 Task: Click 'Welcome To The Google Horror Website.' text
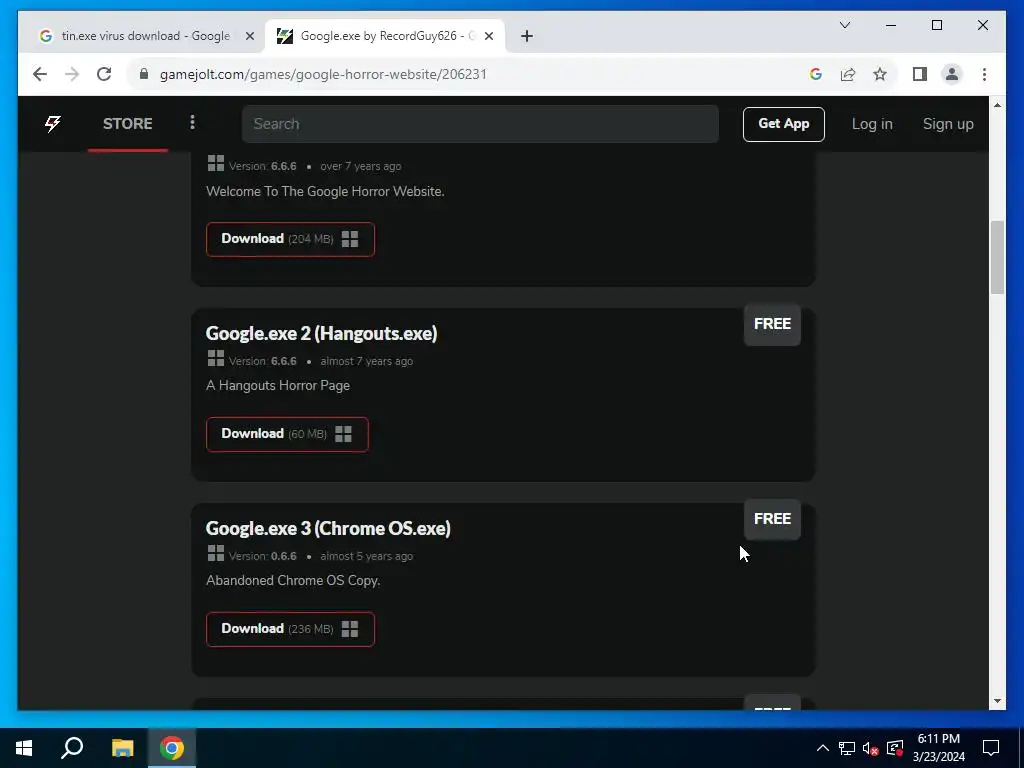(325, 191)
